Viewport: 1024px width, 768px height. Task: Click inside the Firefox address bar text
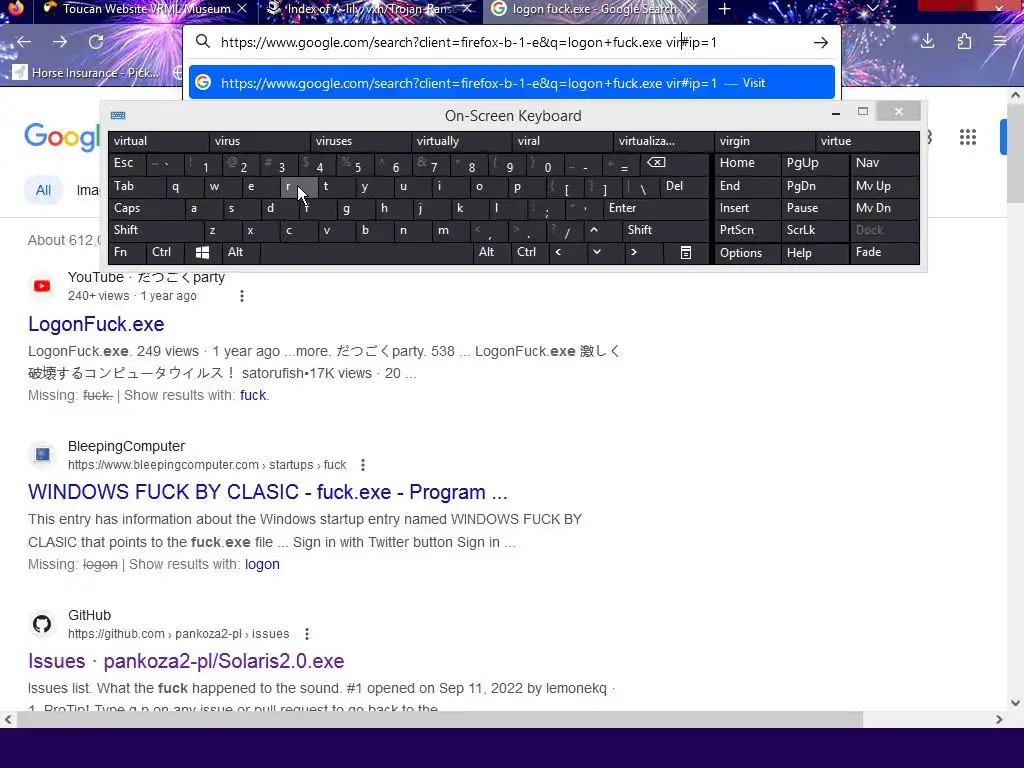point(468,42)
